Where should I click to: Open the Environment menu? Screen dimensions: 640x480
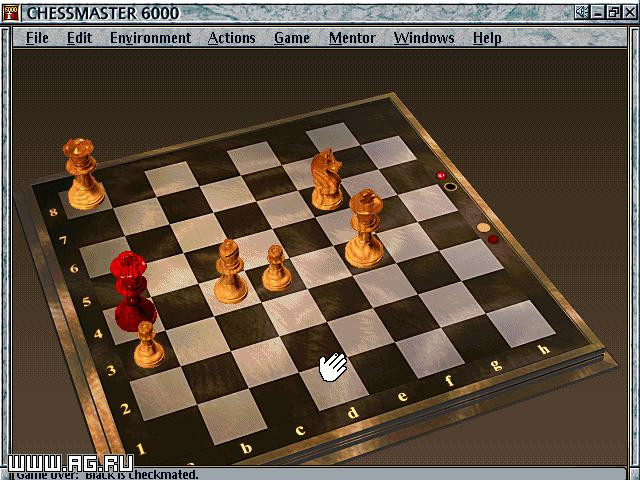(150, 38)
